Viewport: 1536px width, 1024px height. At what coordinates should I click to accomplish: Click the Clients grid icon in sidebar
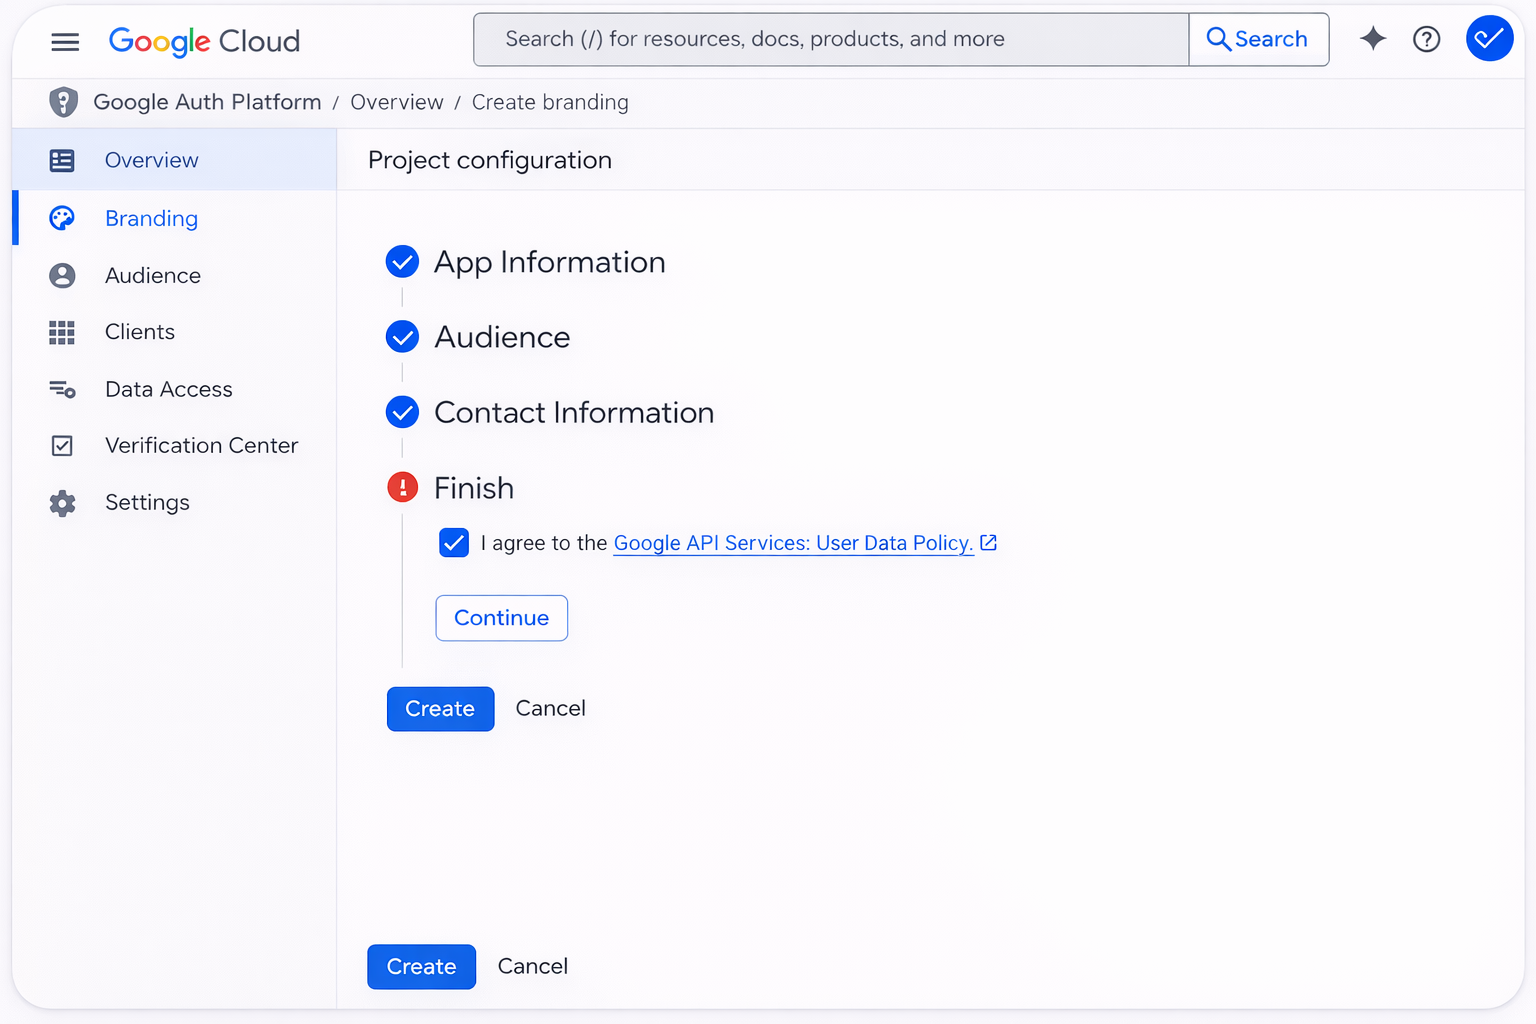(x=62, y=332)
